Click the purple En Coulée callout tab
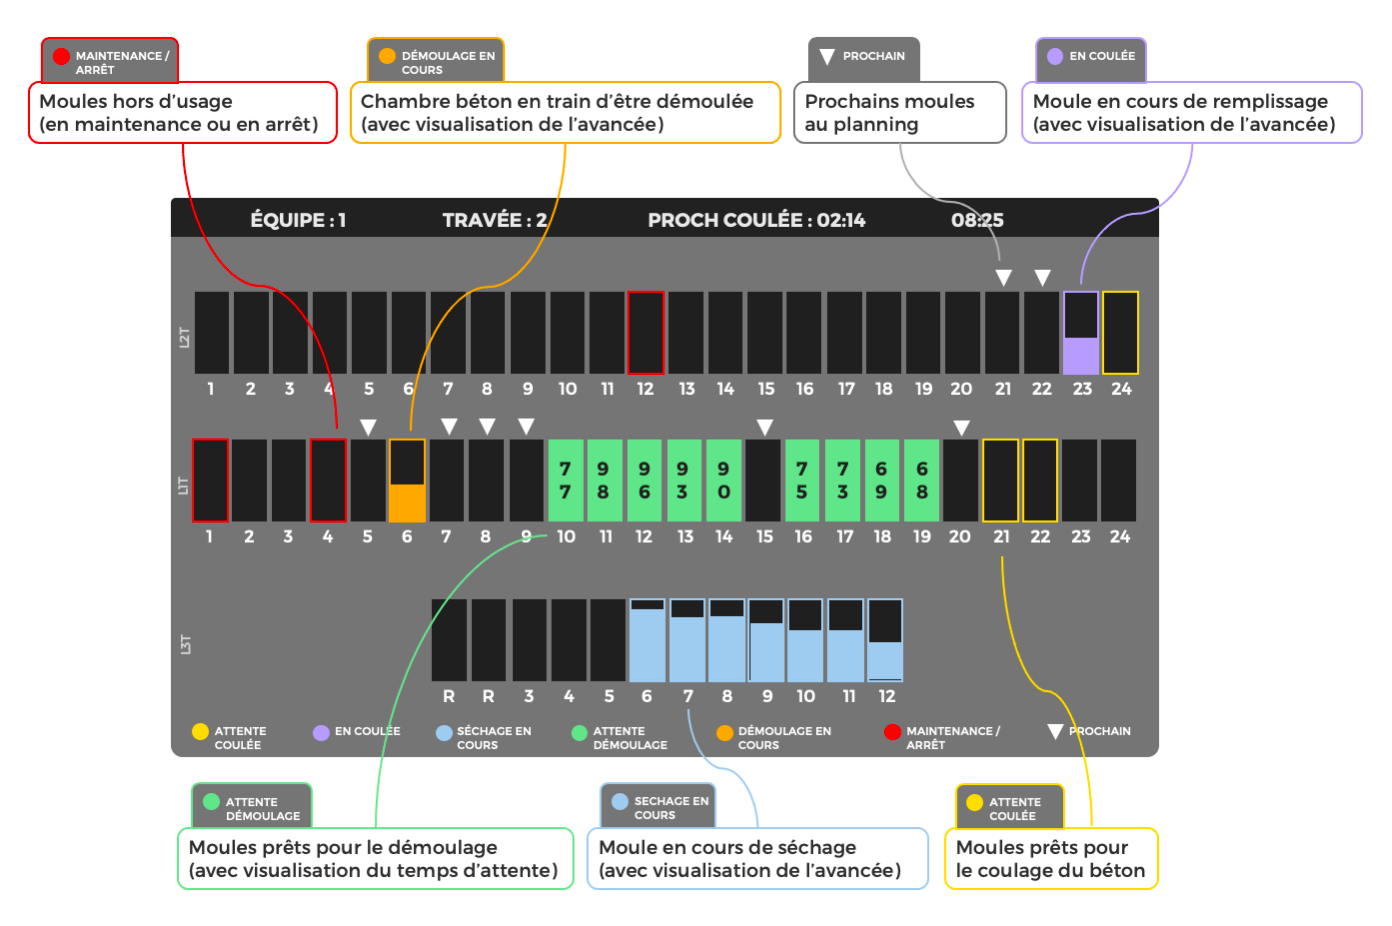The height and width of the screenshot is (926, 1392). 1091,60
